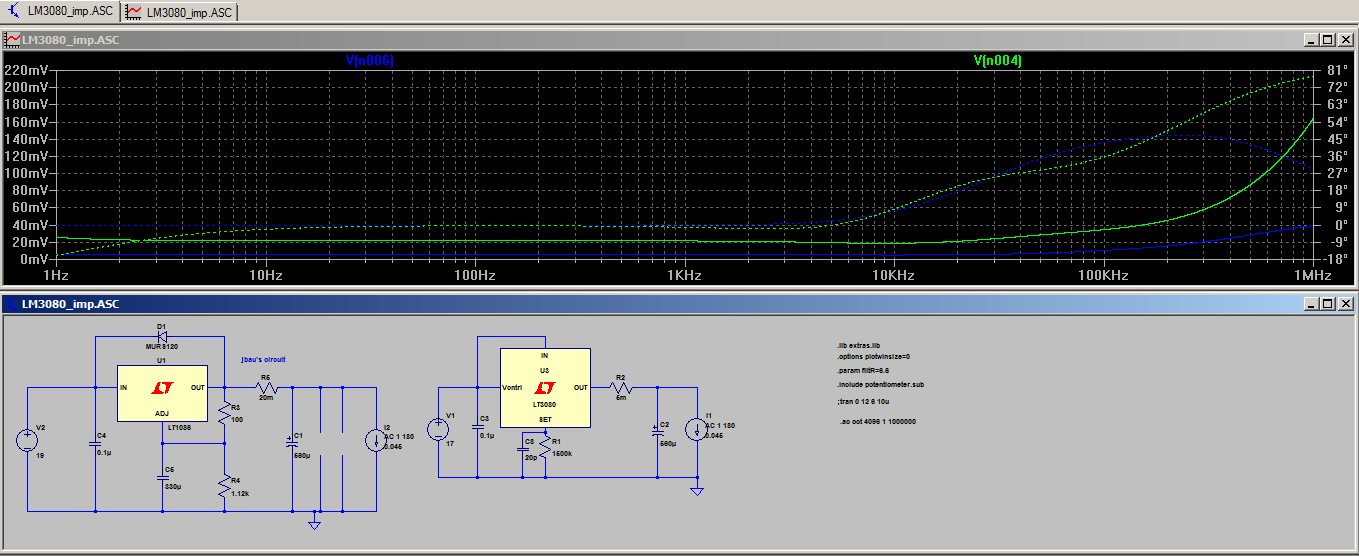Screen dimensions: 1359x556
Task: Click the 1.12k value of R4
Action: tap(239, 494)
